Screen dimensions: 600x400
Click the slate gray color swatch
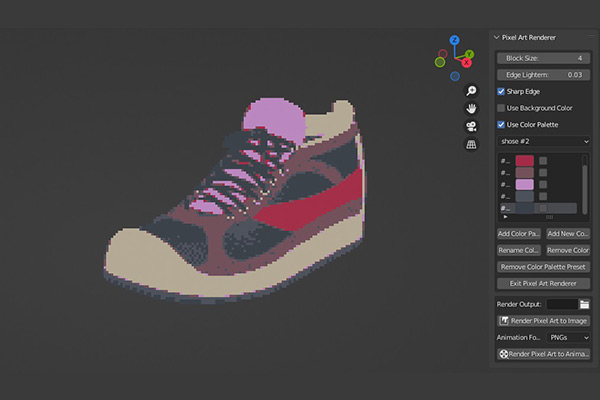tap(525, 196)
